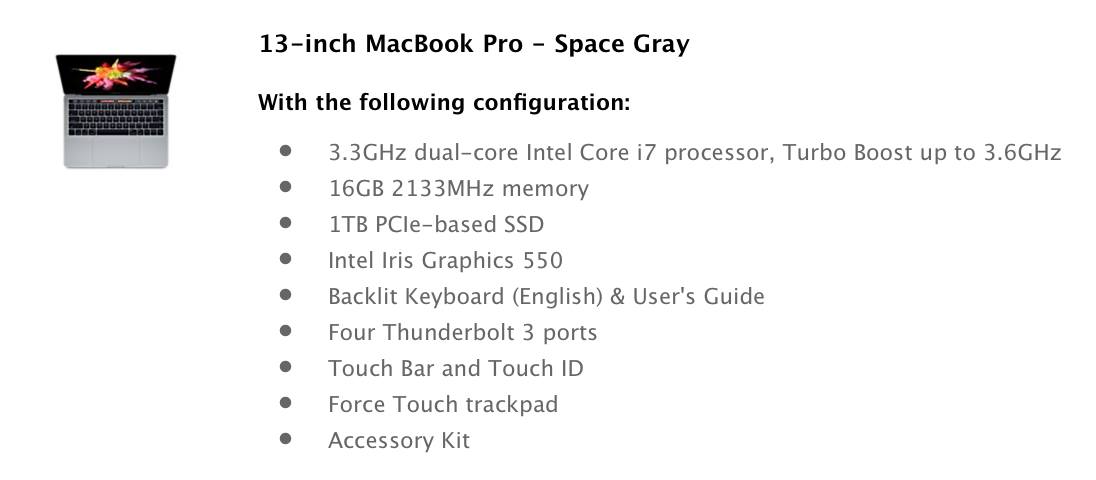Click the 13-inch MacBook Pro Space Gray title
This screenshot has height=480, width=1096.
[474, 45]
